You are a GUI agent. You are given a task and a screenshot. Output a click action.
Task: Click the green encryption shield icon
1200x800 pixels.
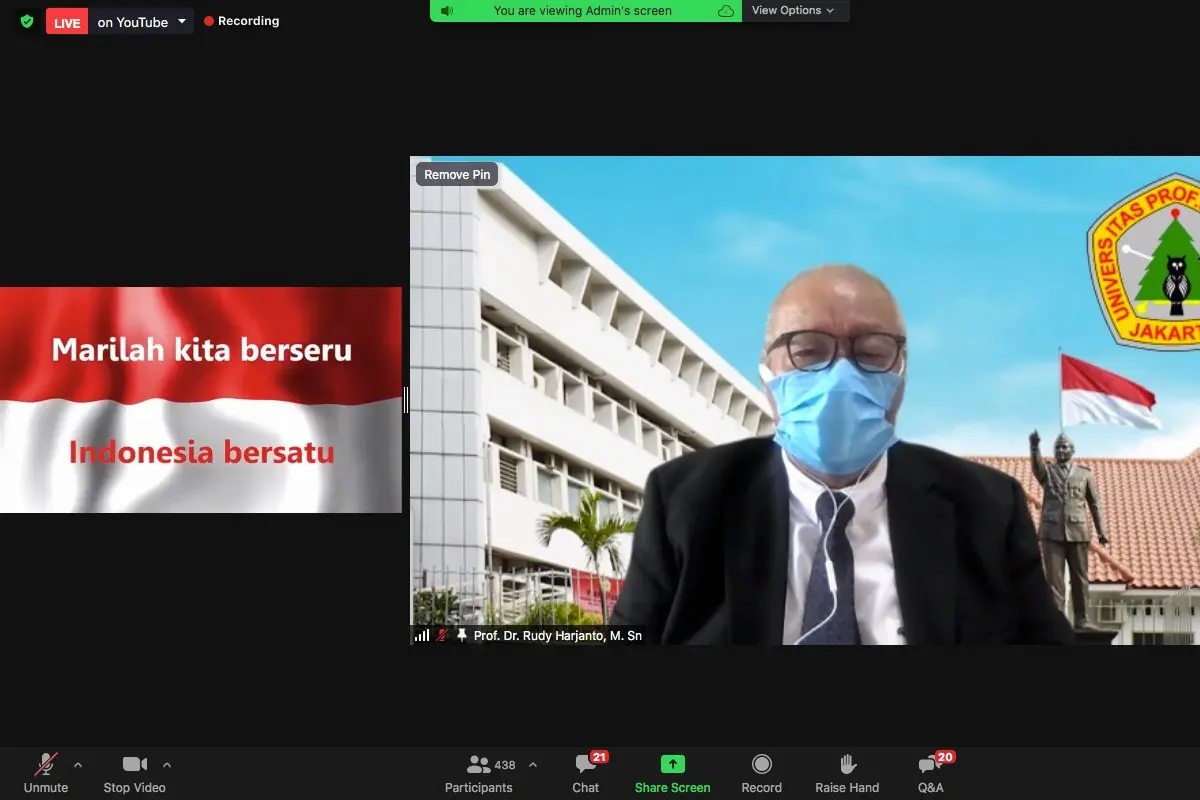coord(27,21)
